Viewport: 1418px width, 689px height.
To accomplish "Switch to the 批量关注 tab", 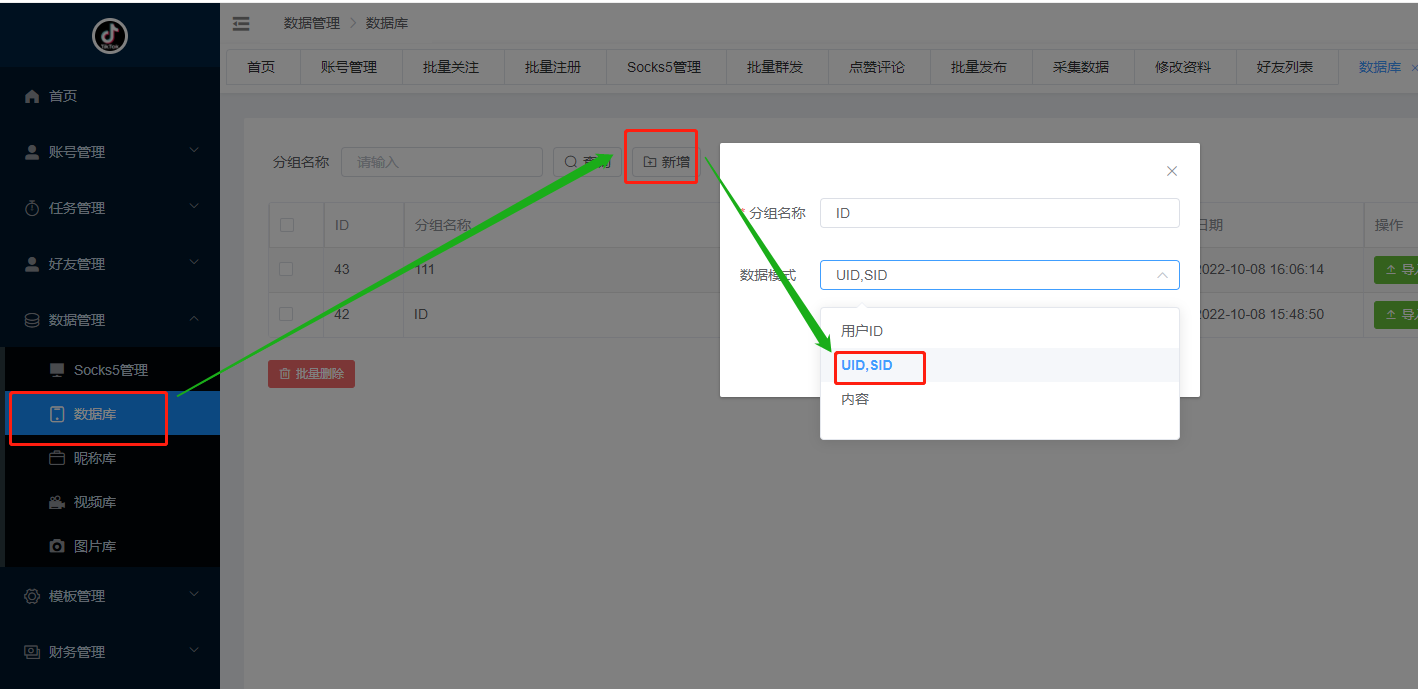I will tap(451, 67).
